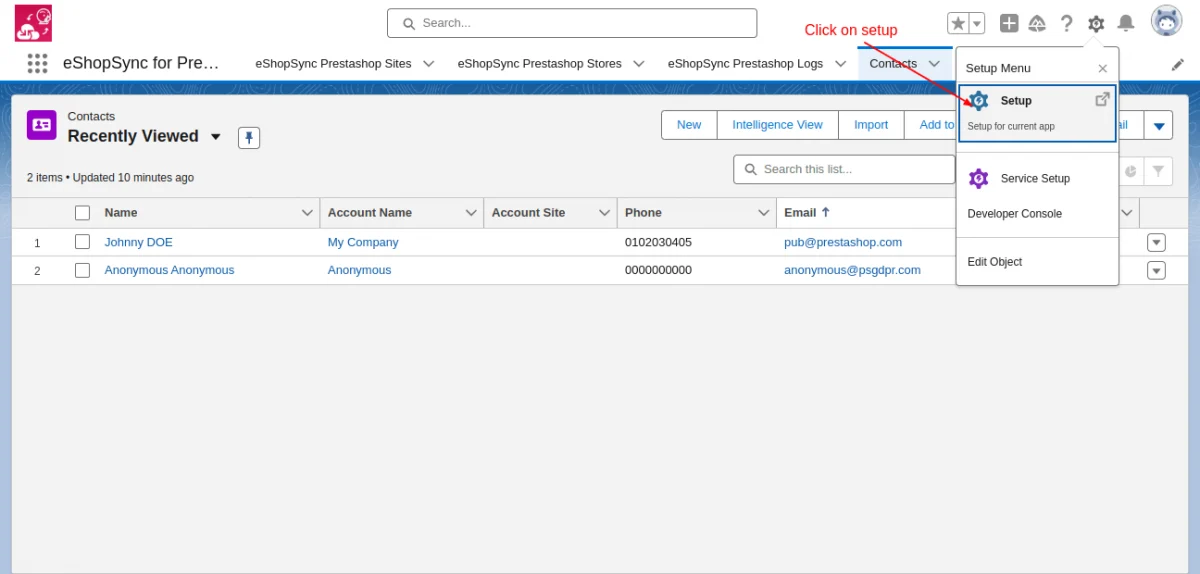Click the Setup gear icon in header
1200x574 pixels.
click(1096, 23)
